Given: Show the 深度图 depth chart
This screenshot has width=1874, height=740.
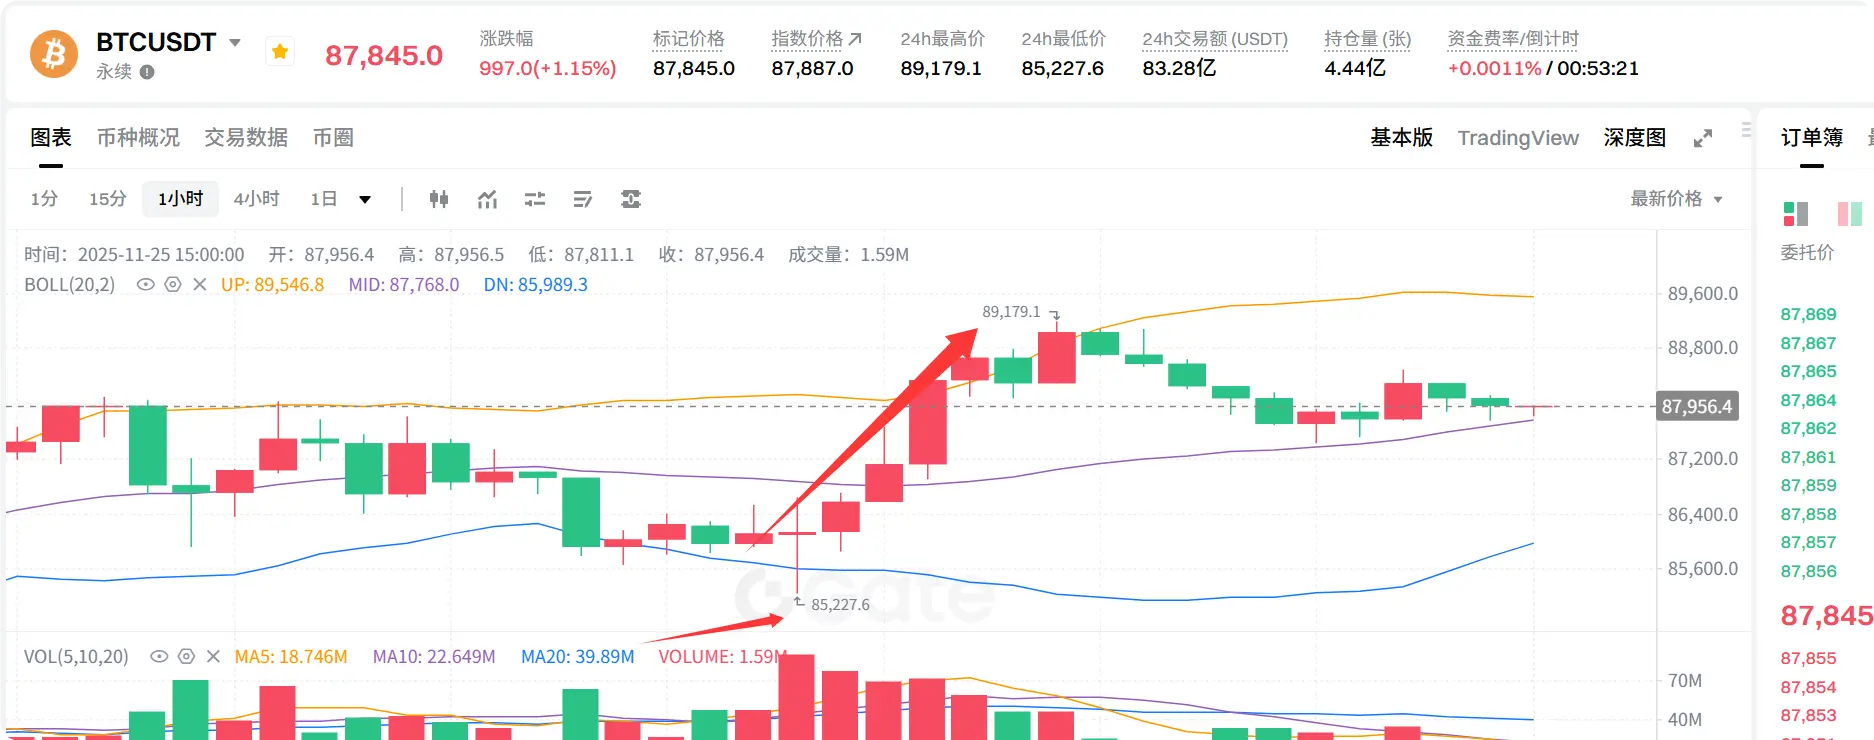Looking at the screenshot, I should click(1635, 138).
